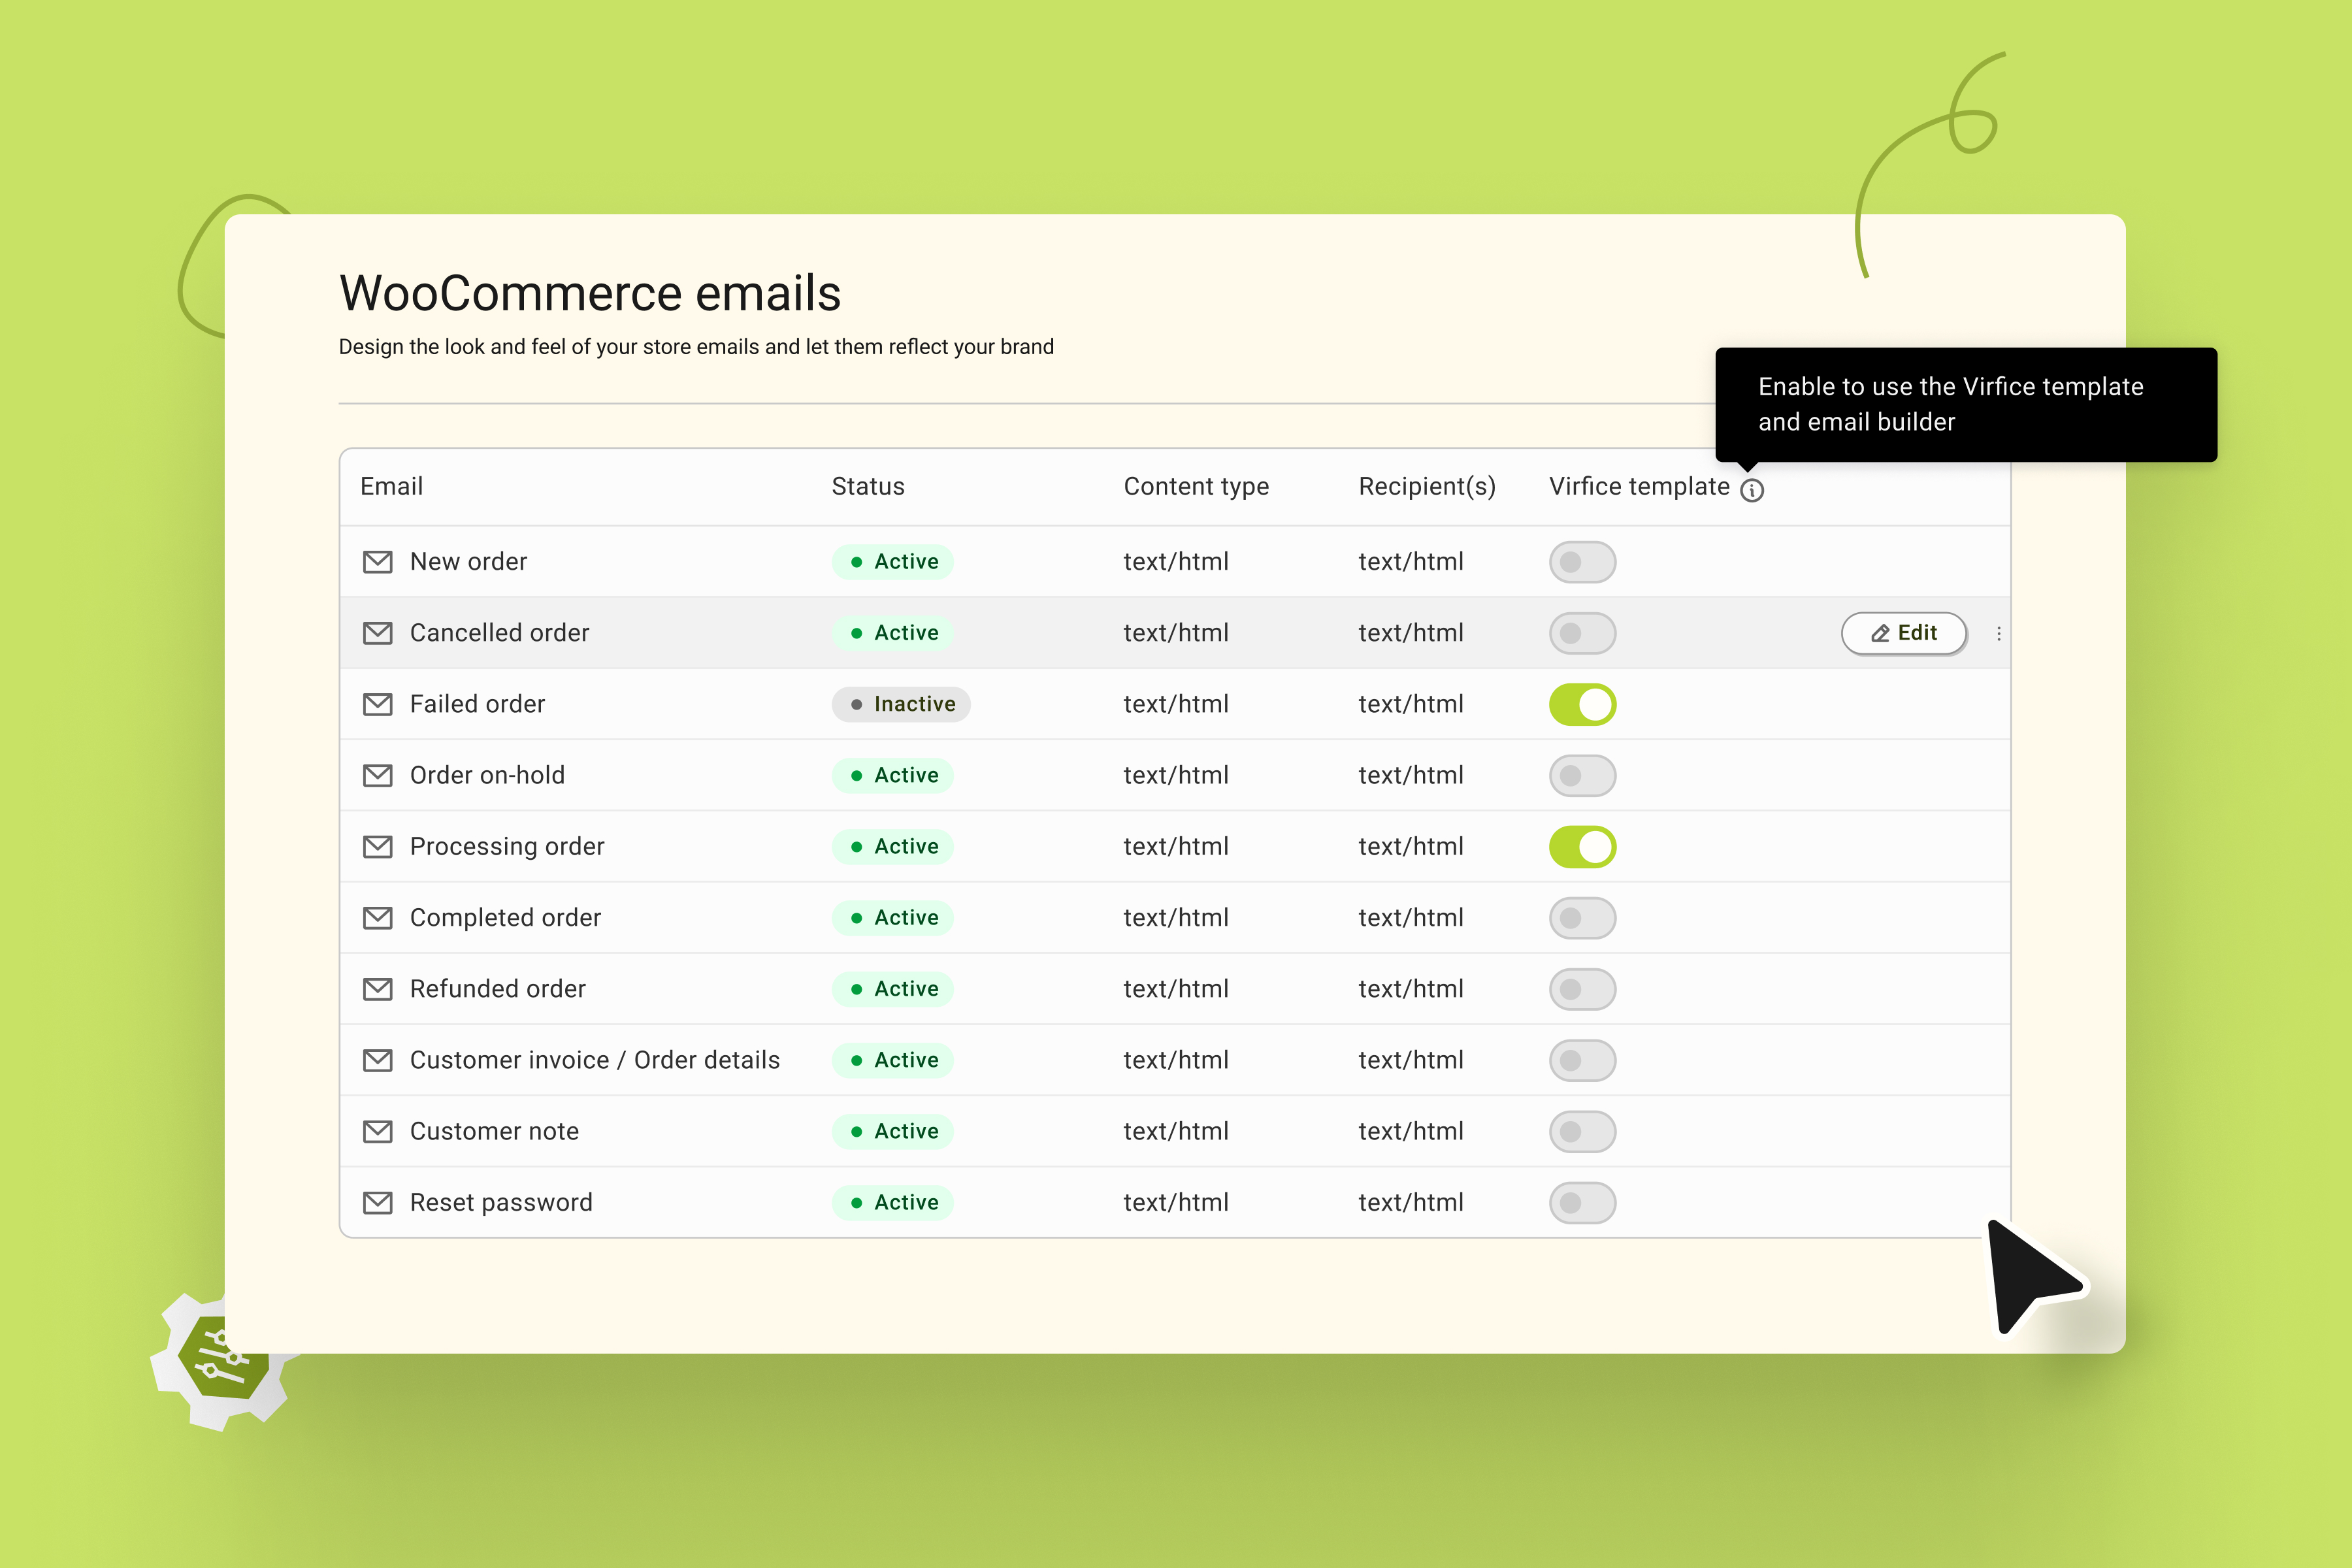The image size is (2352, 1568).
Task: Click the envelope icon for Failed order
Action: [x=377, y=704]
